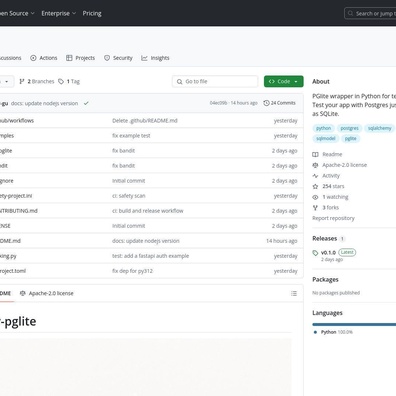Open the workflows folder
This screenshot has width=396, height=396.
pyautogui.click(x=17, y=121)
